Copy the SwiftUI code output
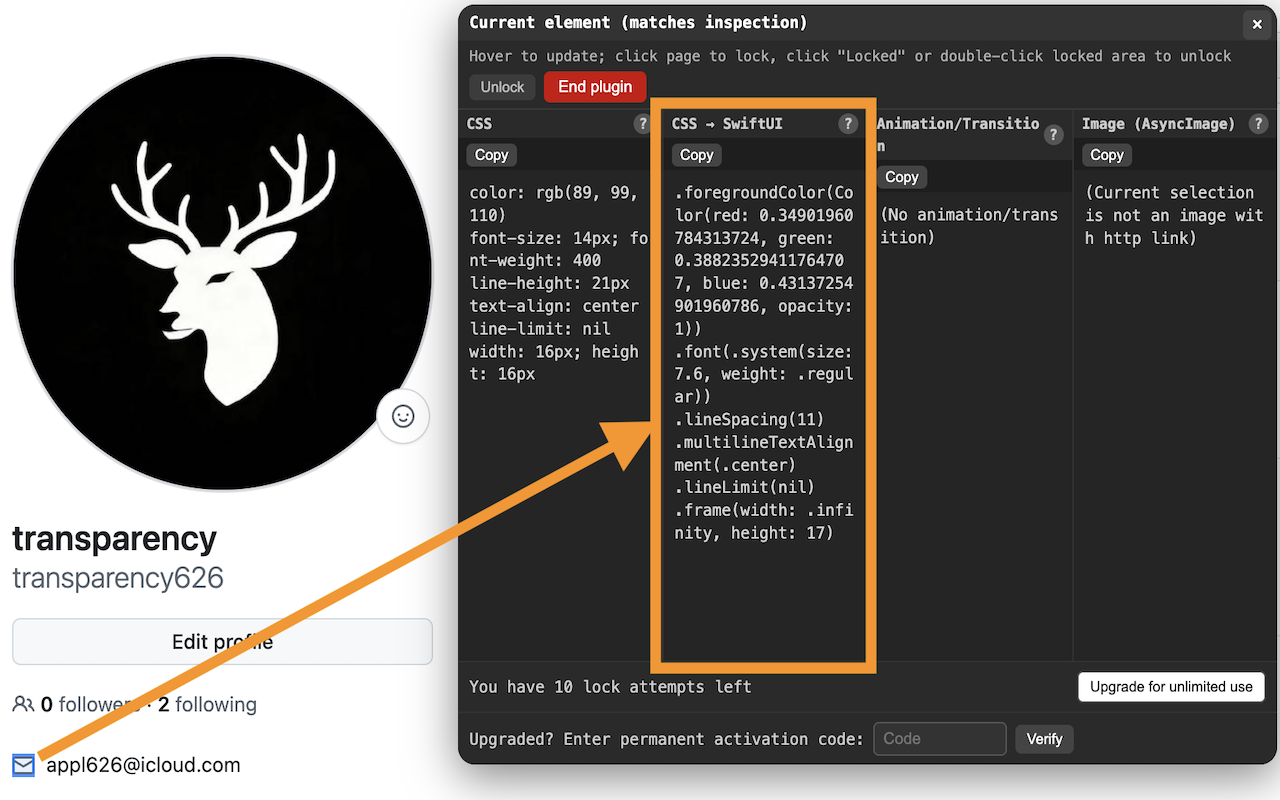Image resolution: width=1280 pixels, height=800 pixels. click(x=696, y=155)
